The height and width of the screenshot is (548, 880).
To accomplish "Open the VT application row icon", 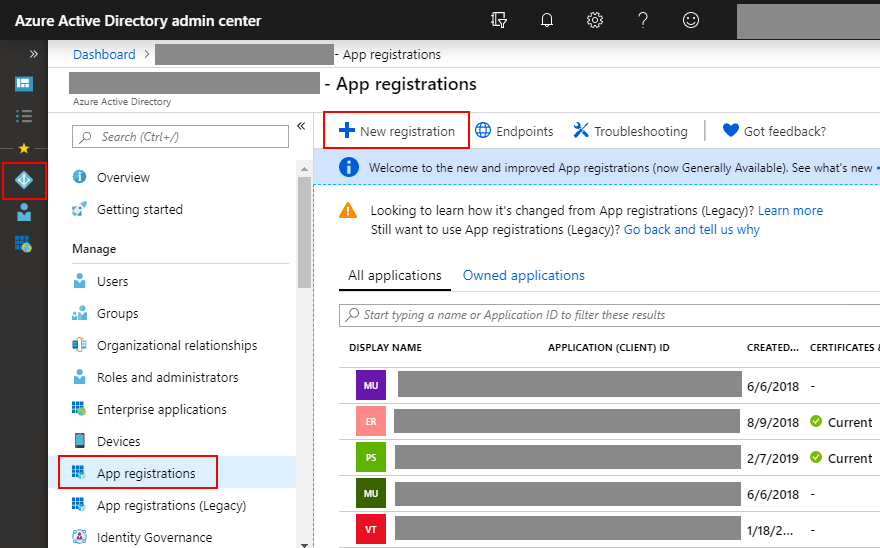I will point(371,529).
